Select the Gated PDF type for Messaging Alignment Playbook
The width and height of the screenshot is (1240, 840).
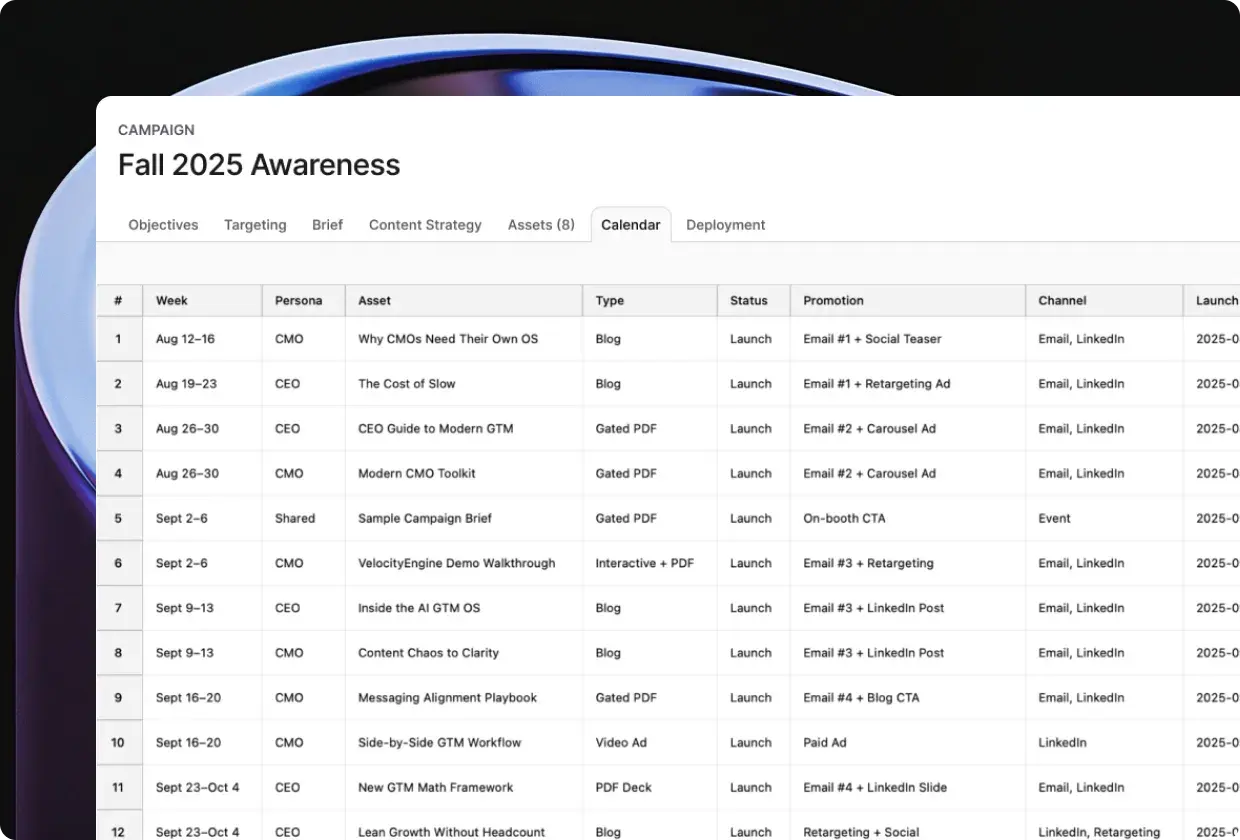[650, 698]
